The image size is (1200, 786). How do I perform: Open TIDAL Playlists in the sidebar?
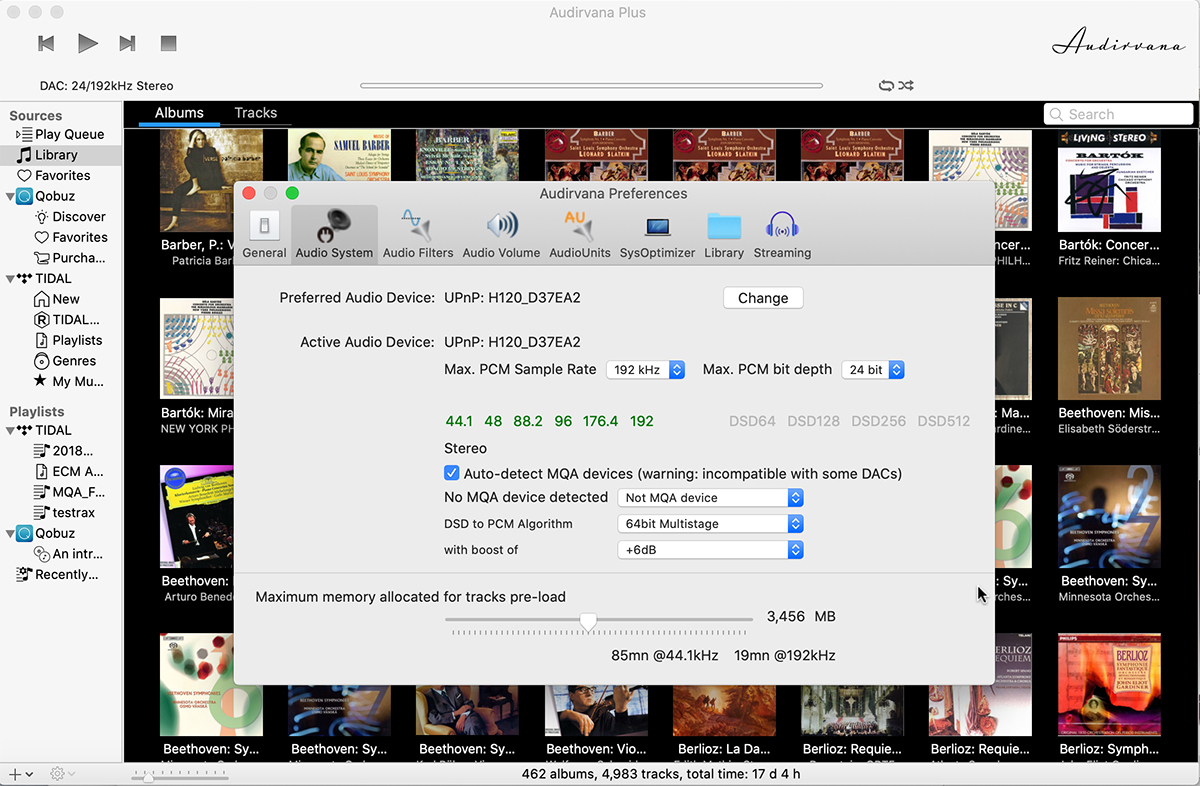click(77, 341)
